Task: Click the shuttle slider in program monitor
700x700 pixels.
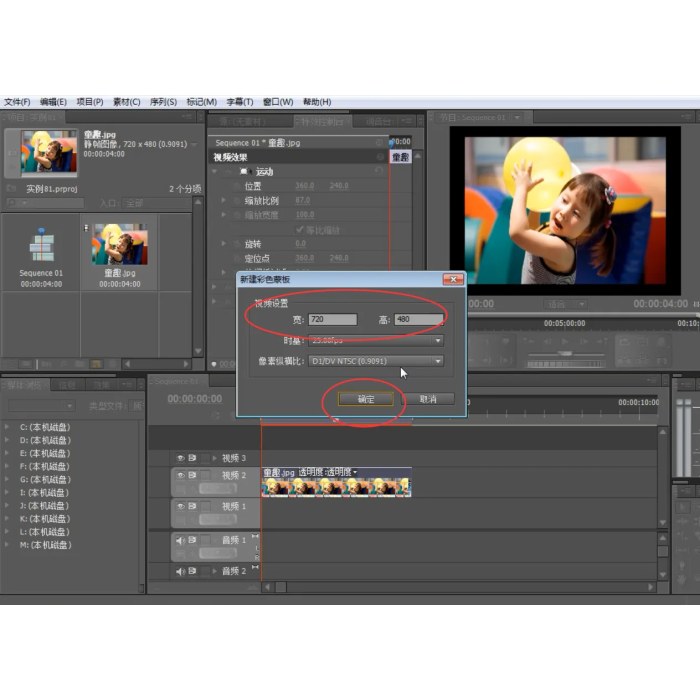Action: [566, 354]
